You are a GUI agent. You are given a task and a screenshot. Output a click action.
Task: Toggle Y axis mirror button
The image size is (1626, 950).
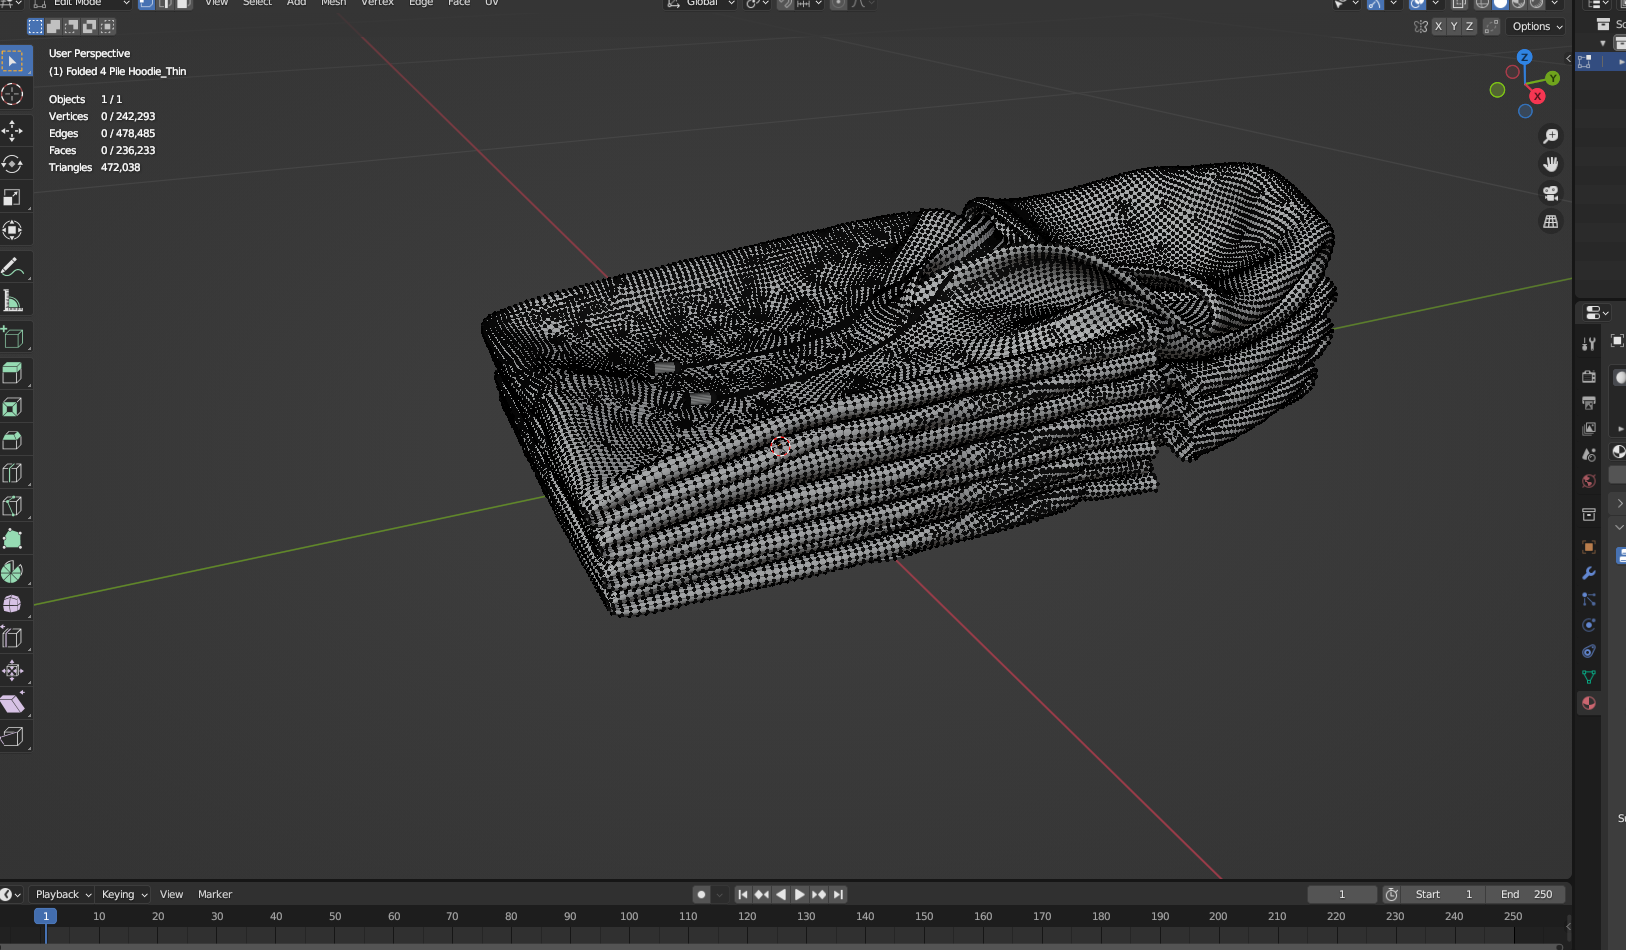1454,27
